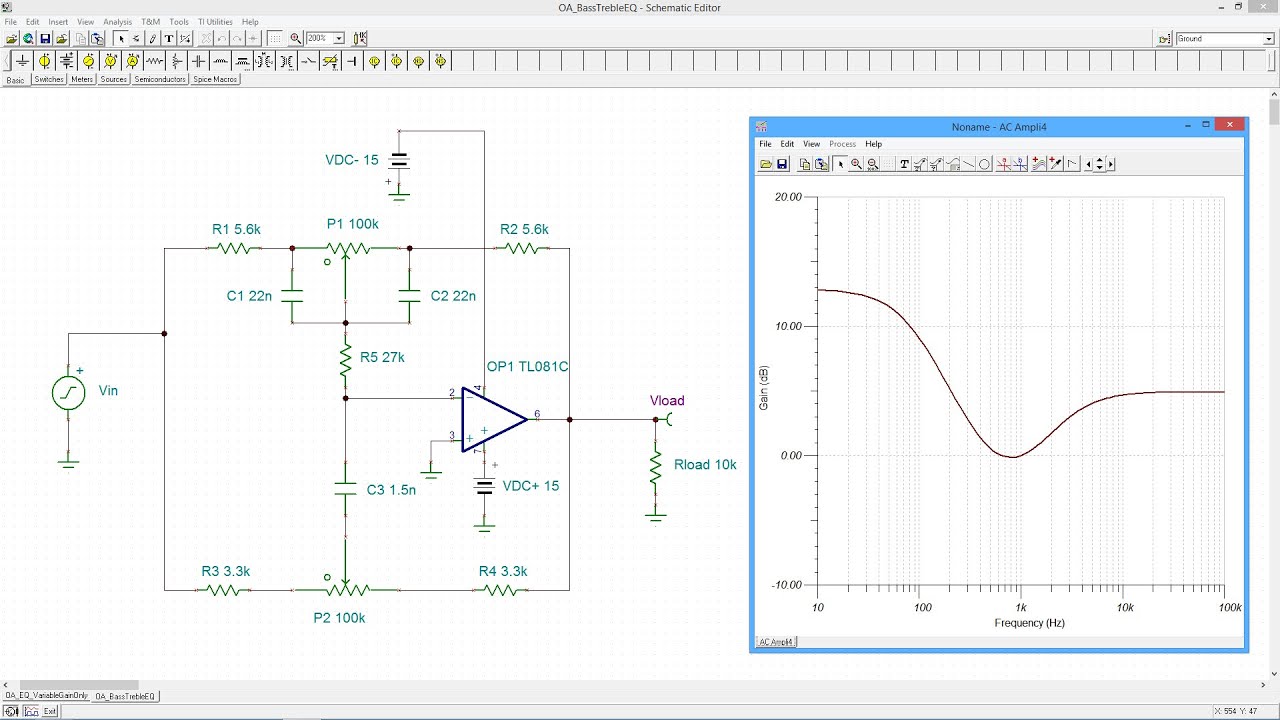1280x720 pixels.
Task: Open the Ground component dropdown at top right
Action: click(x=1268, y=39)
